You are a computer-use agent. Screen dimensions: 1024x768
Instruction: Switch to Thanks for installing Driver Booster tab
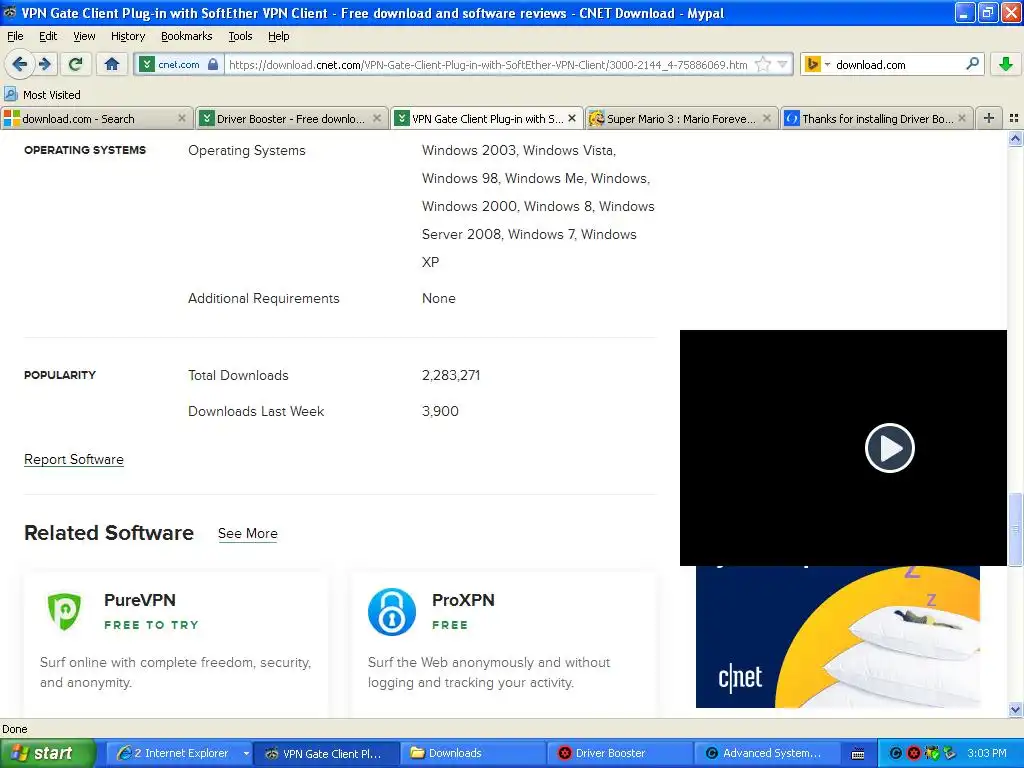[877, 118]
